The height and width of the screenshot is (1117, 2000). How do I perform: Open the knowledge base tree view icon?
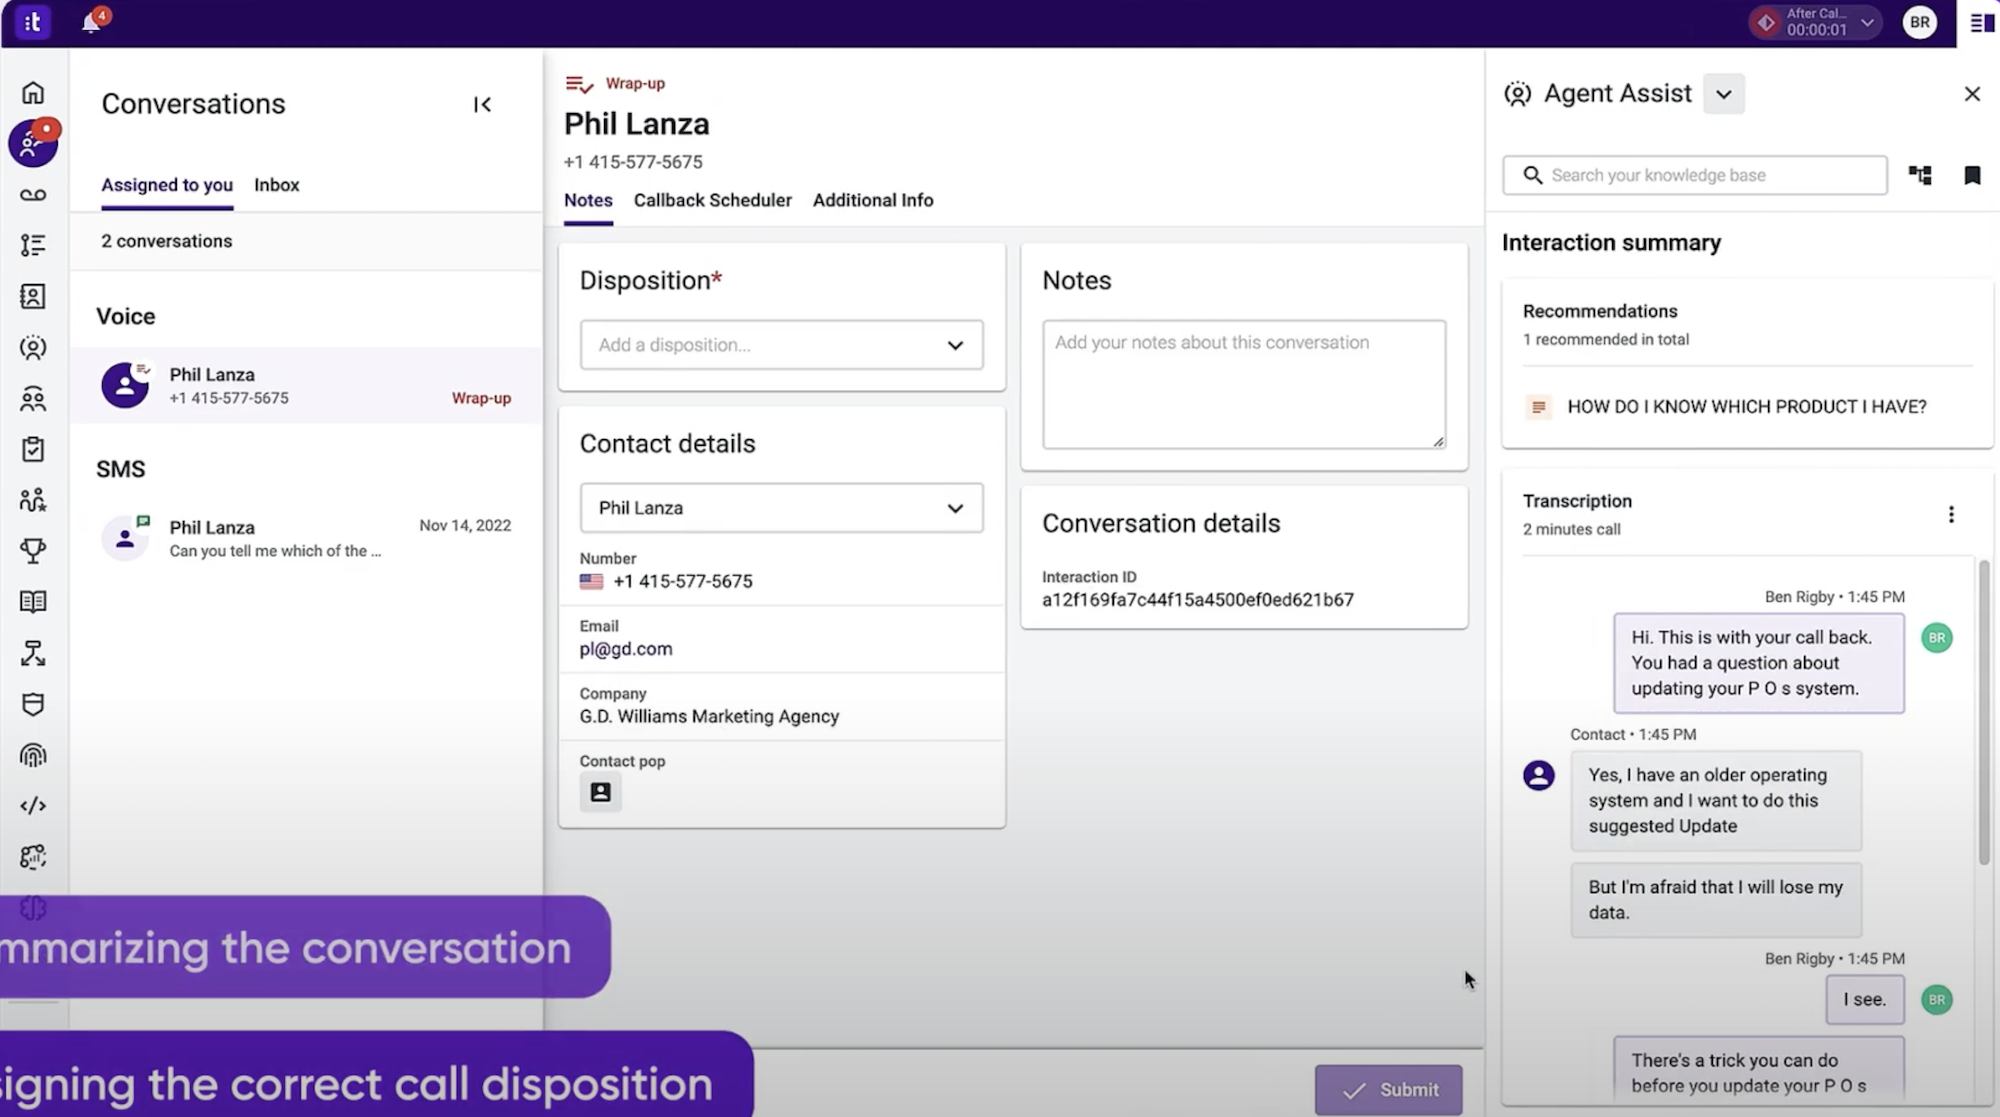coord(1920,175)
